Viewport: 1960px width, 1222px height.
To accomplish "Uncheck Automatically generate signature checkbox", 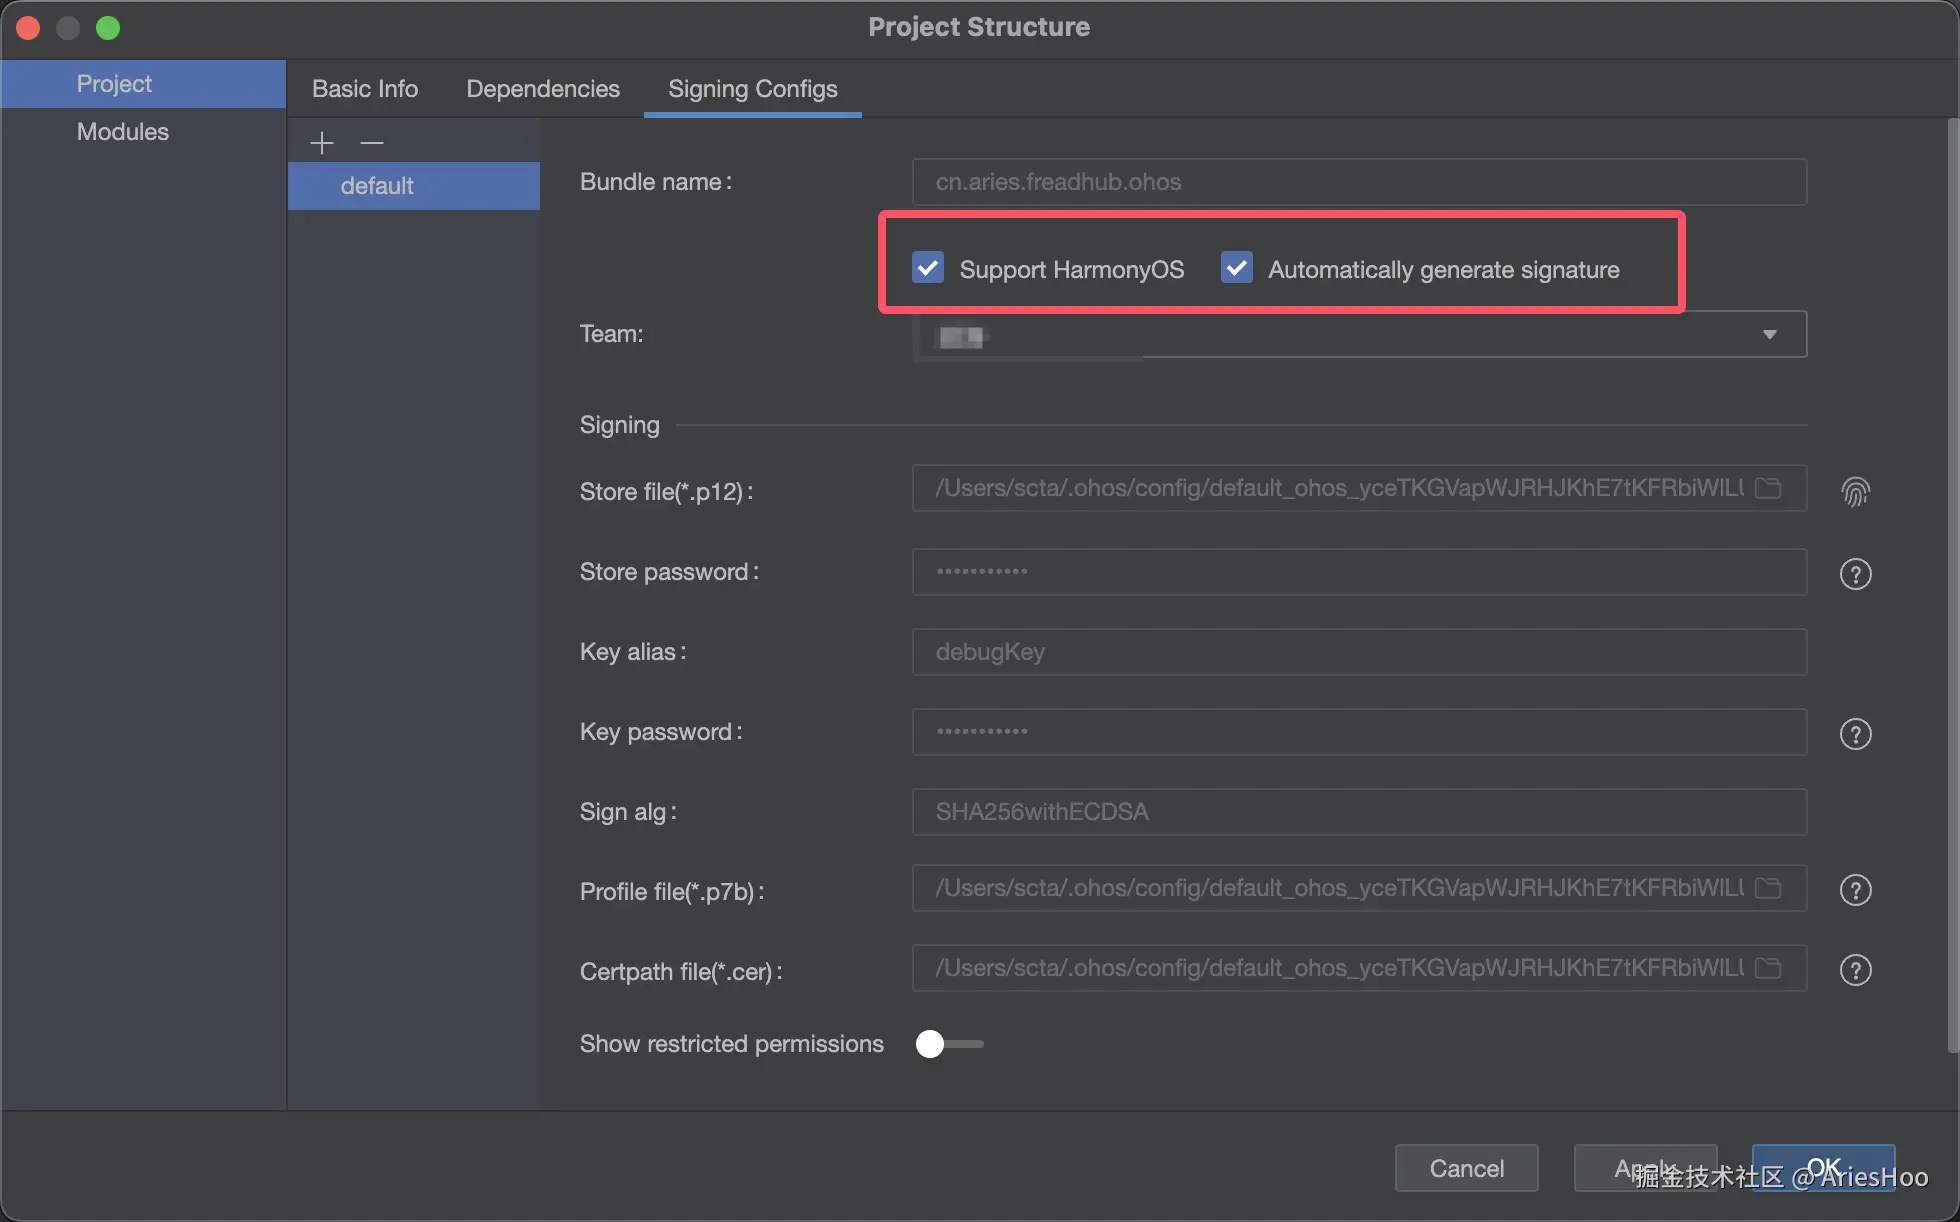I will pos(1237,268).
